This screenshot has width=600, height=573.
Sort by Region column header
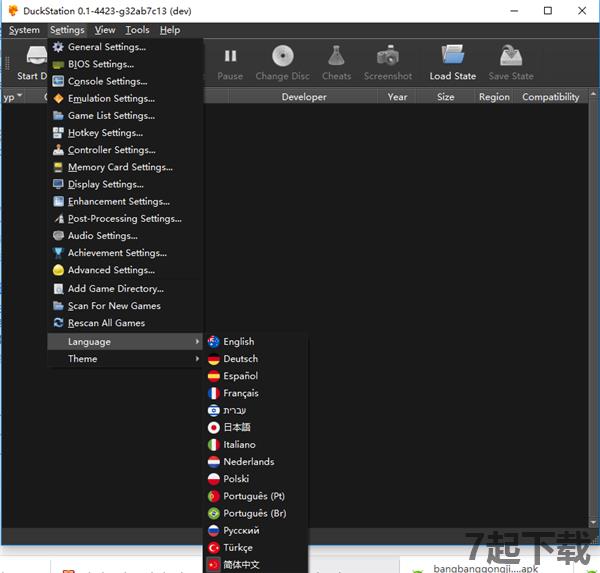pyautogui.click(x=494, y=97)
